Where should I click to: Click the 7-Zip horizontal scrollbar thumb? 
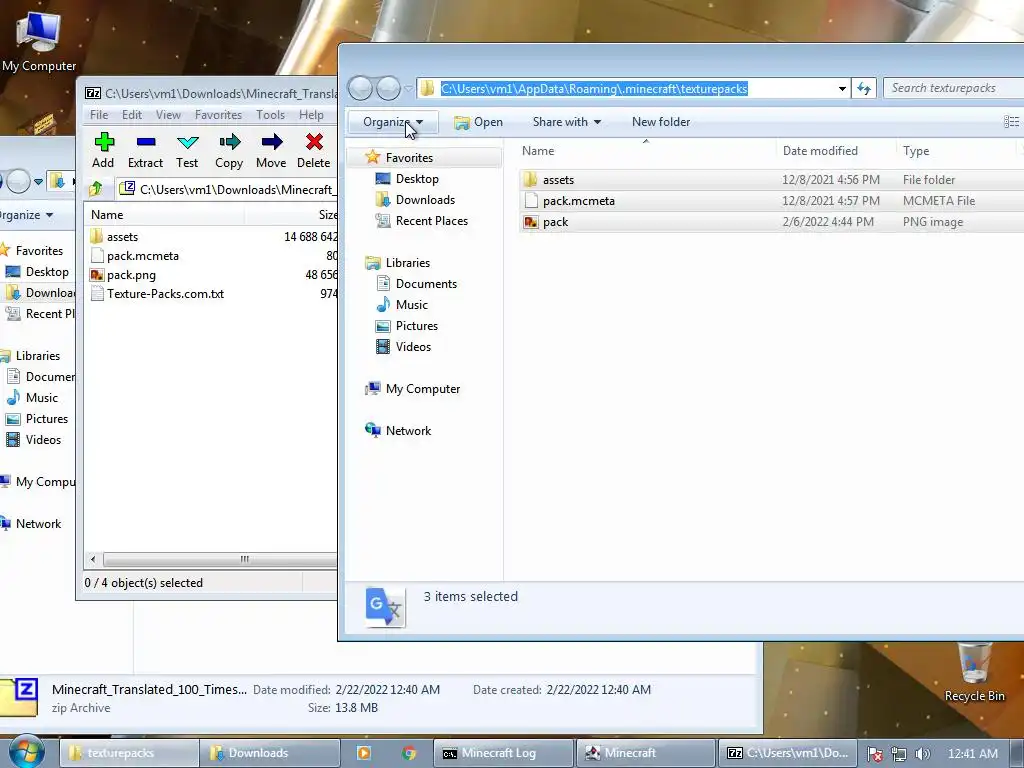(x=222, y=560)
